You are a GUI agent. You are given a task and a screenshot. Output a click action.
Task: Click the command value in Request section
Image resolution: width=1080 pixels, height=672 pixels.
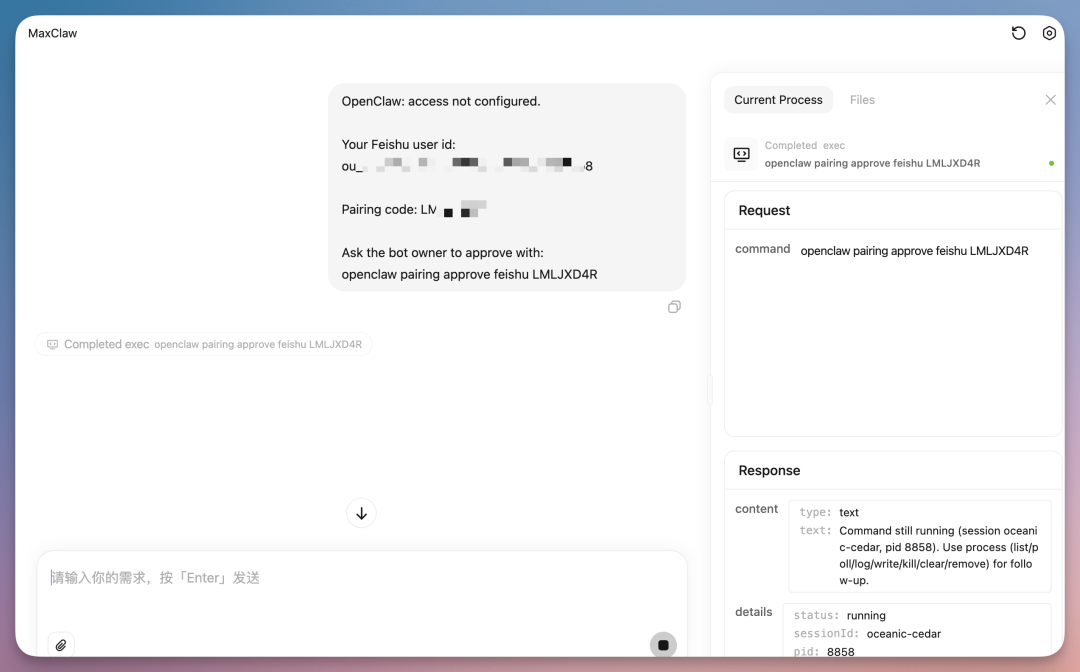(914, 251)
